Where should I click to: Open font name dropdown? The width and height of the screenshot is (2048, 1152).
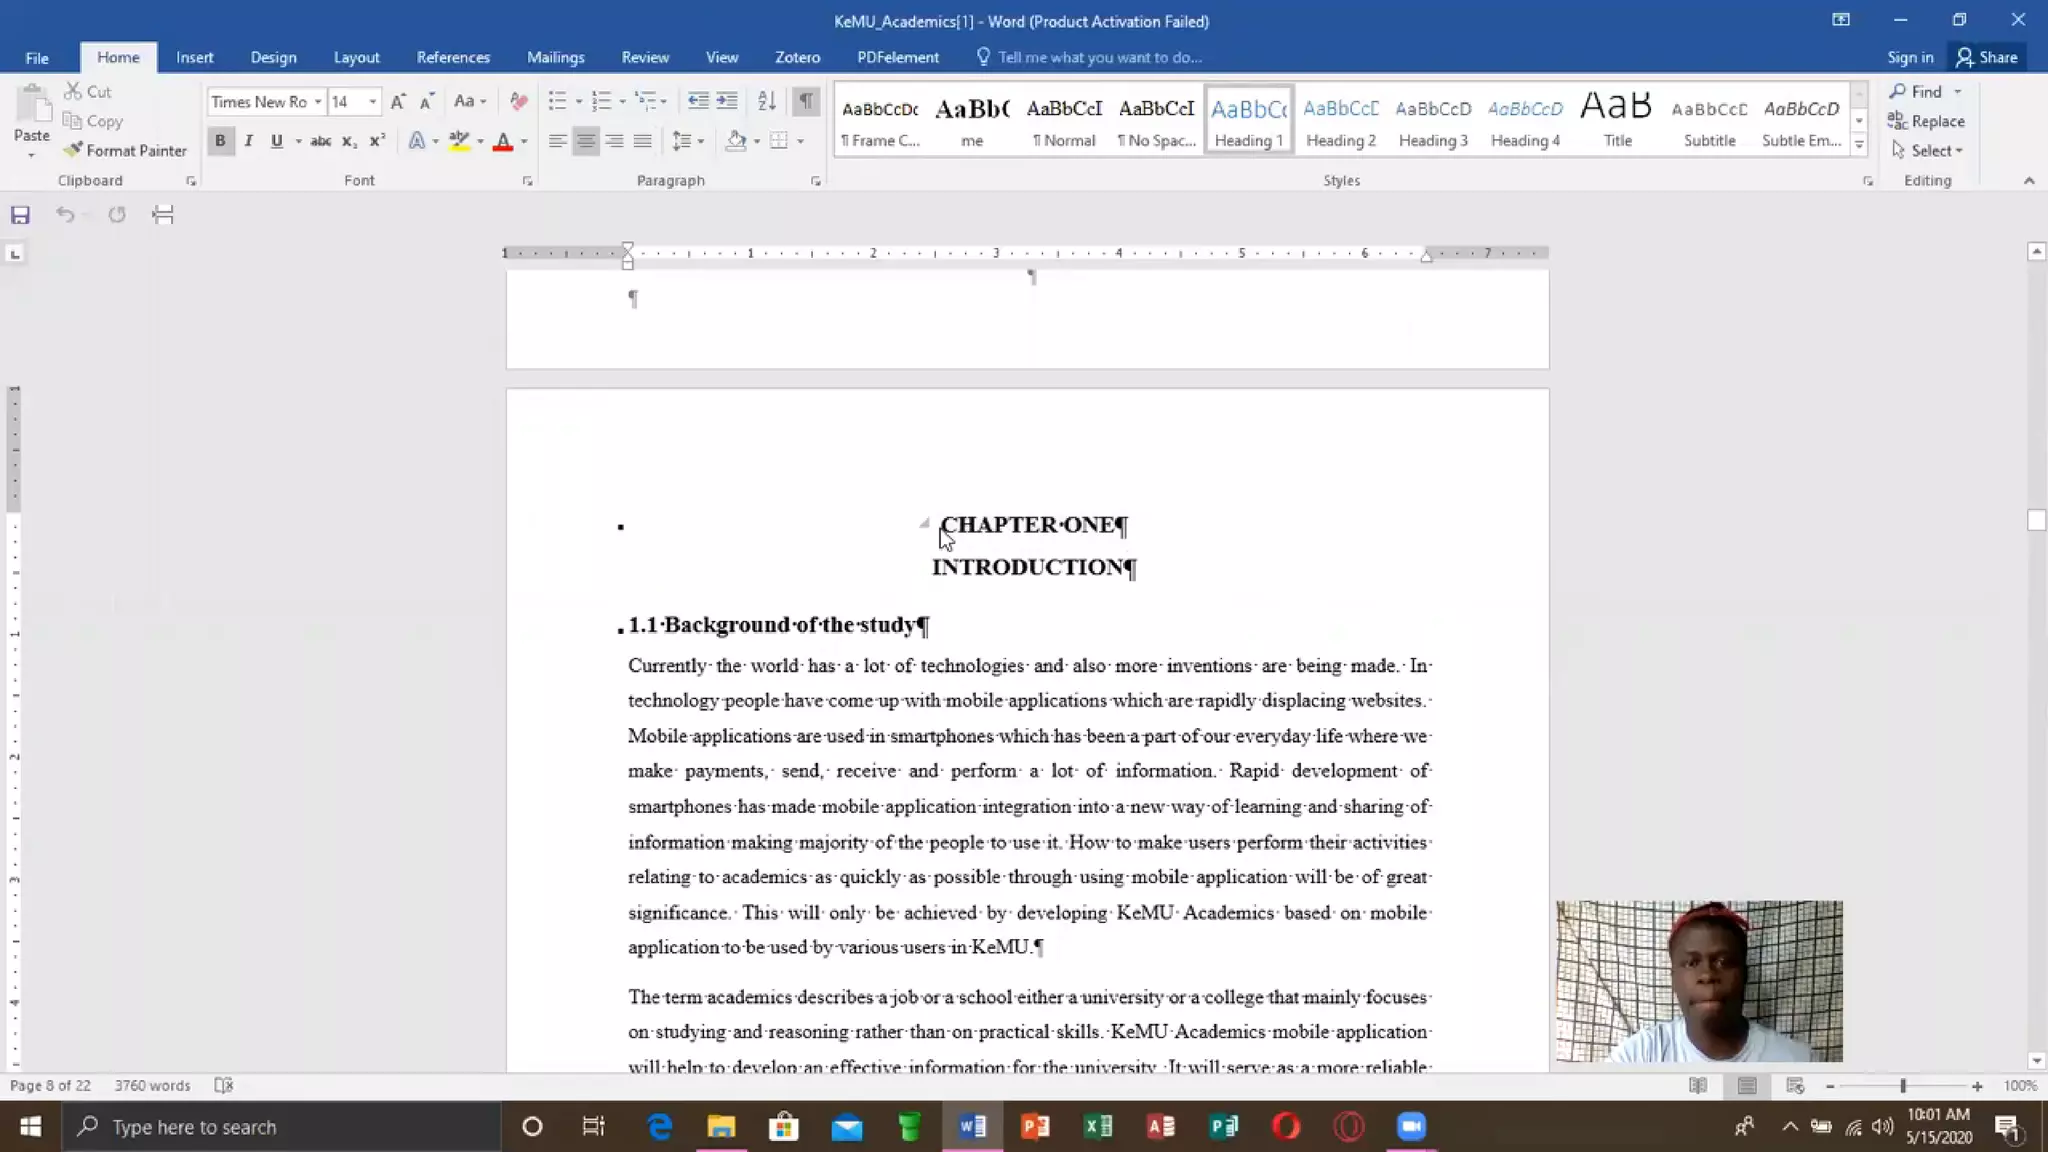pyautogui.click(x=318, y=101)
